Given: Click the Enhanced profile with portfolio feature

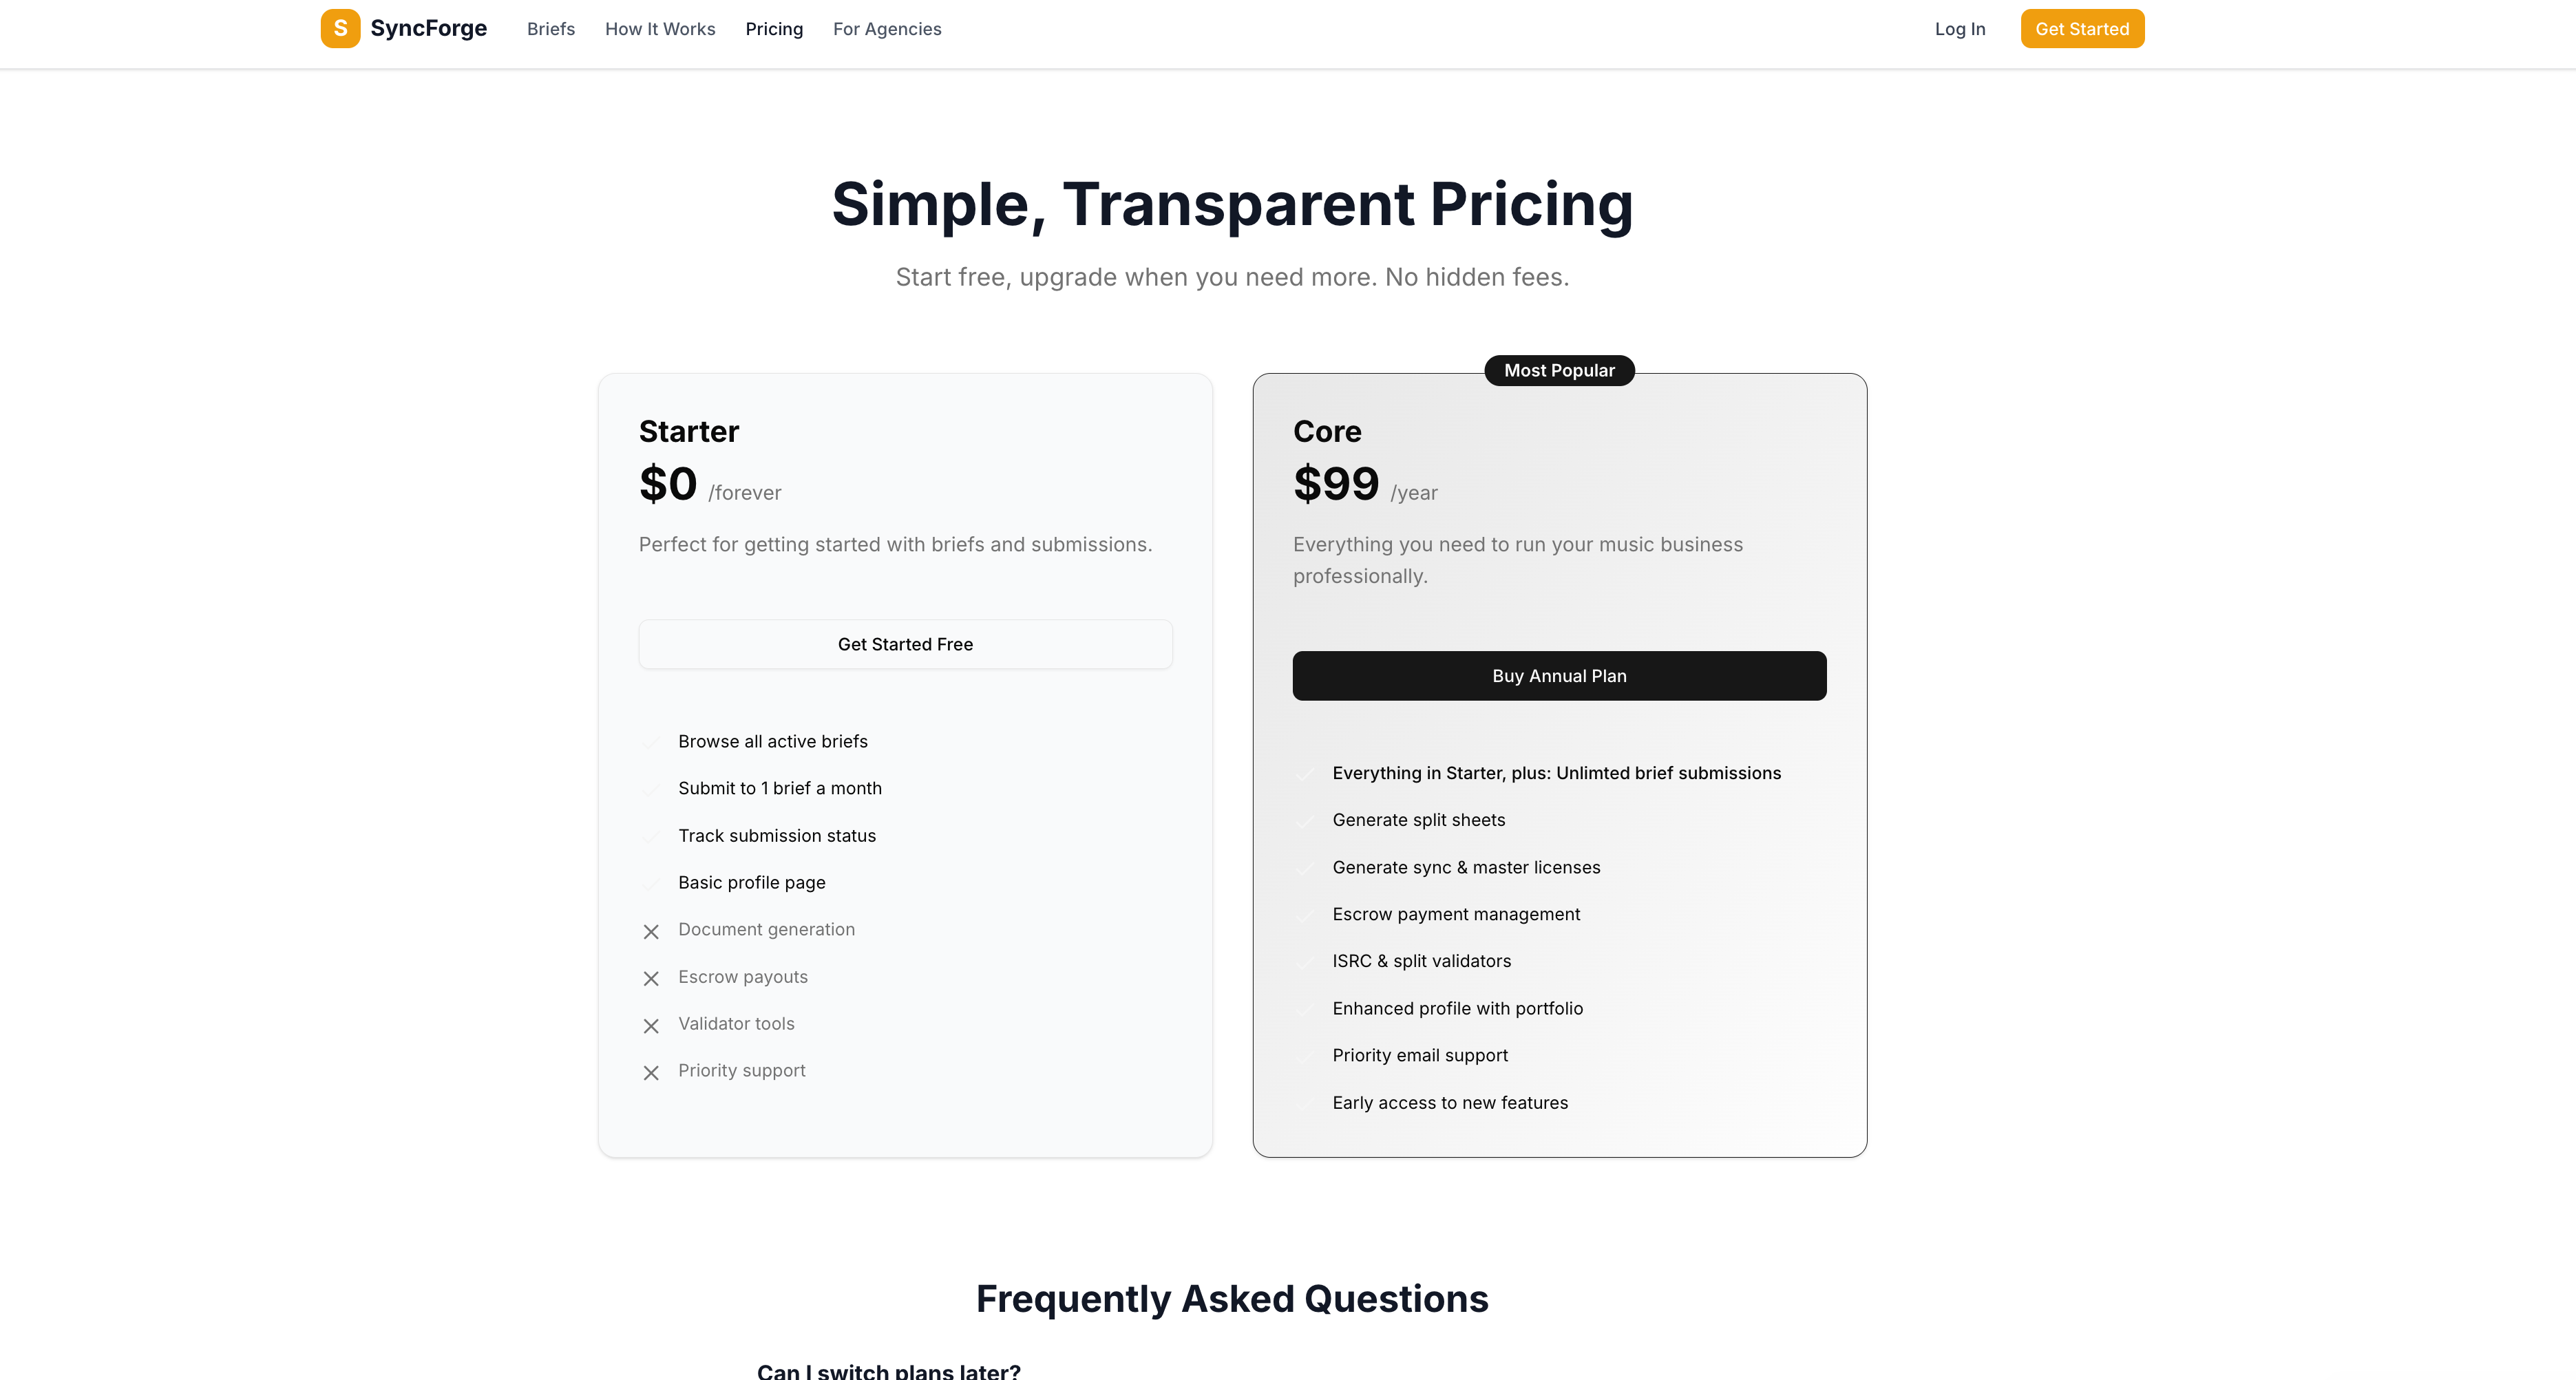Looking at the screenshot, I should pyautogui.click(x=1457, y=1008).
